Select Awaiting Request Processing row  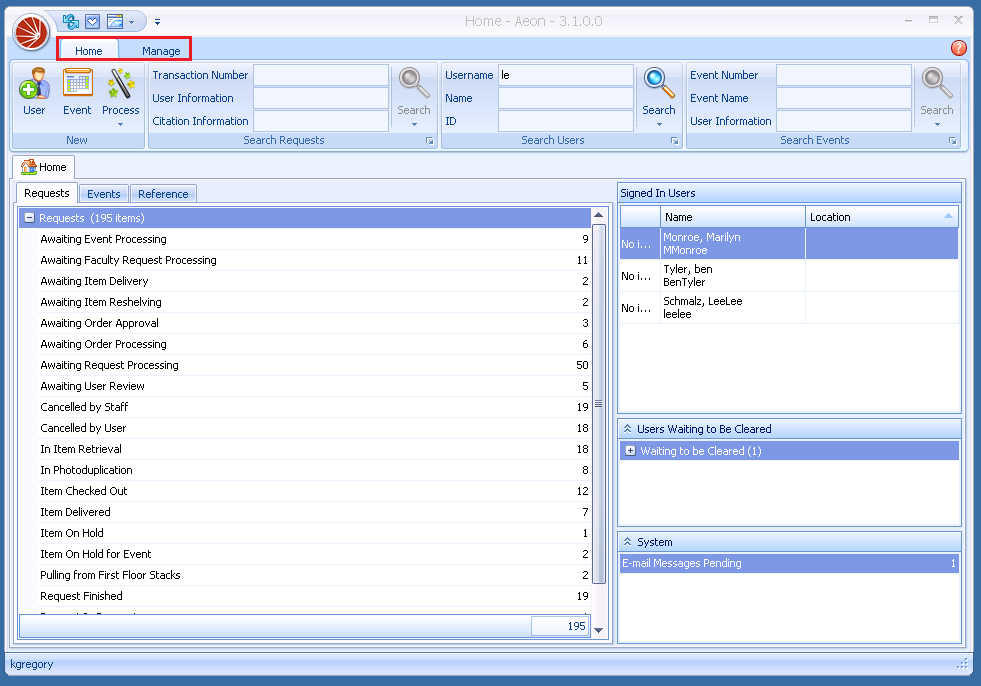tap(109, 365)
